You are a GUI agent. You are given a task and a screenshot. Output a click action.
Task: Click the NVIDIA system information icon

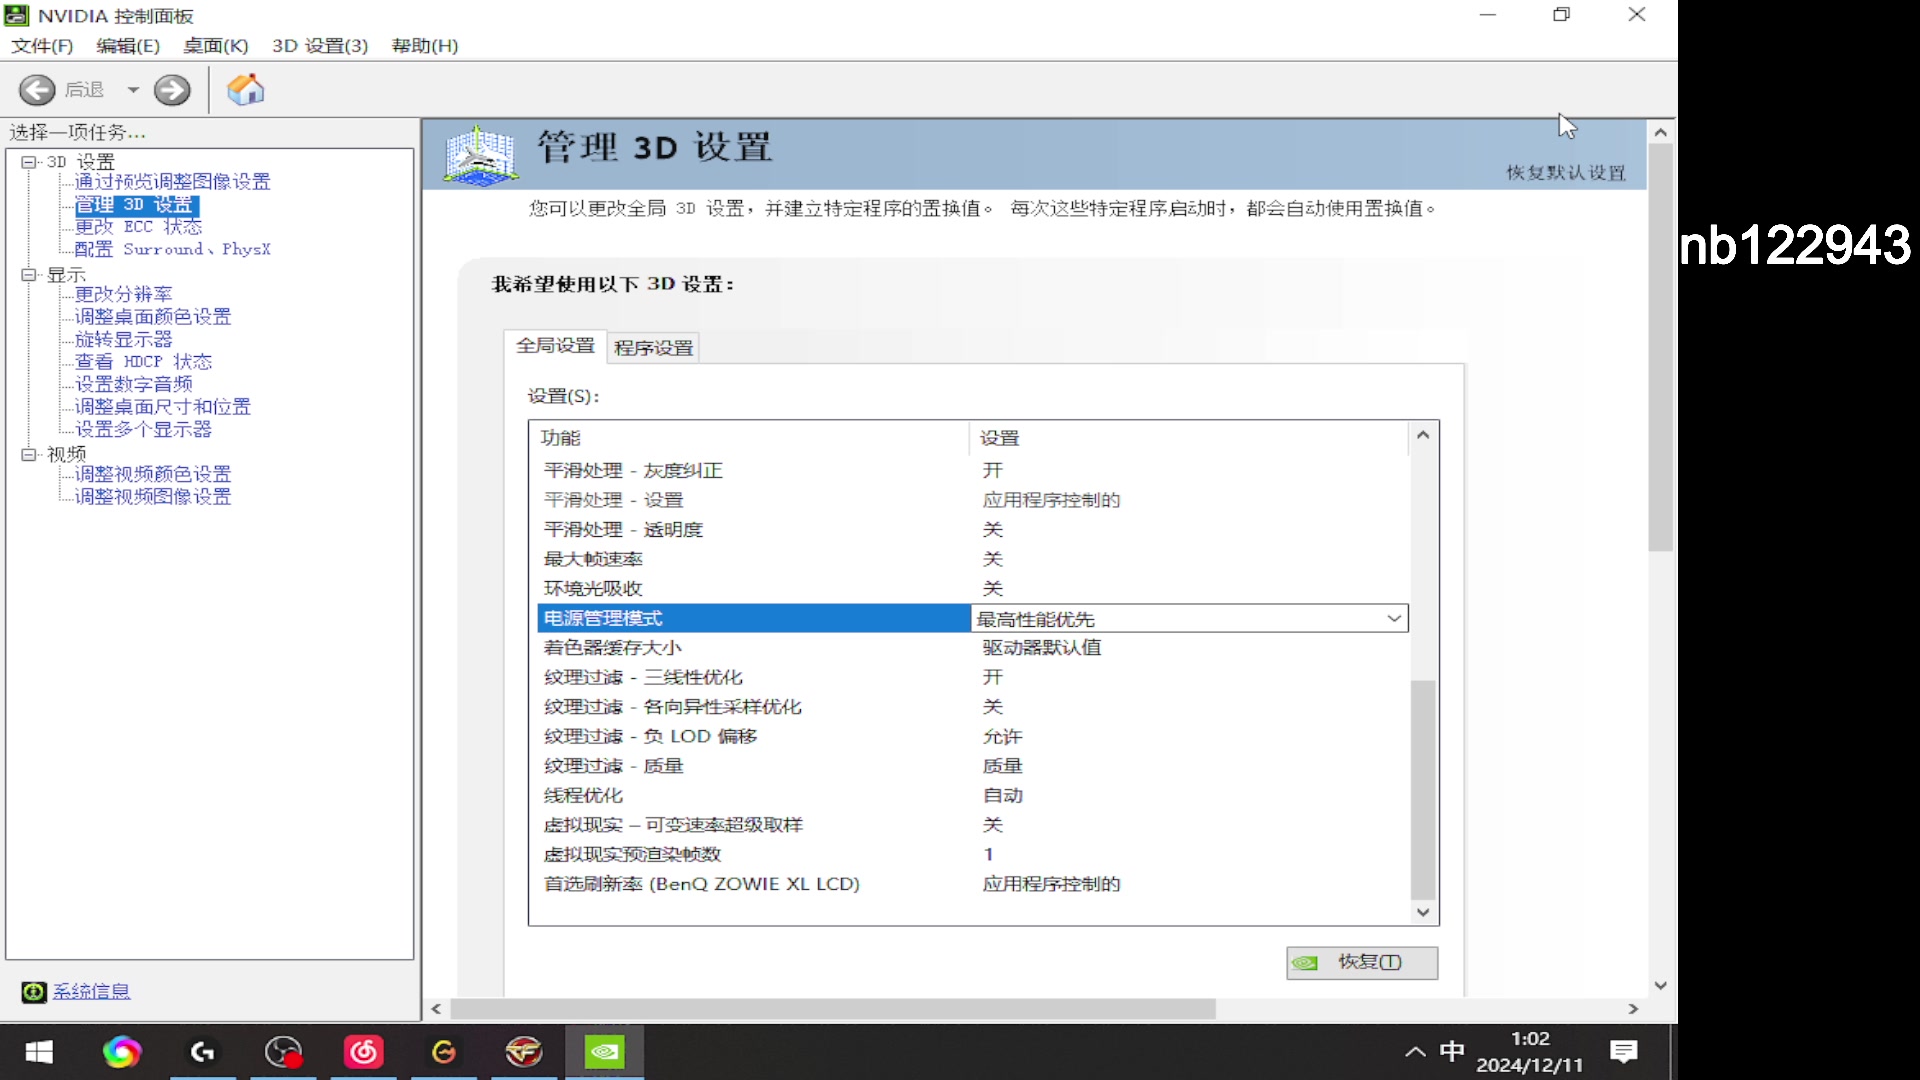(x=34, y=991)
